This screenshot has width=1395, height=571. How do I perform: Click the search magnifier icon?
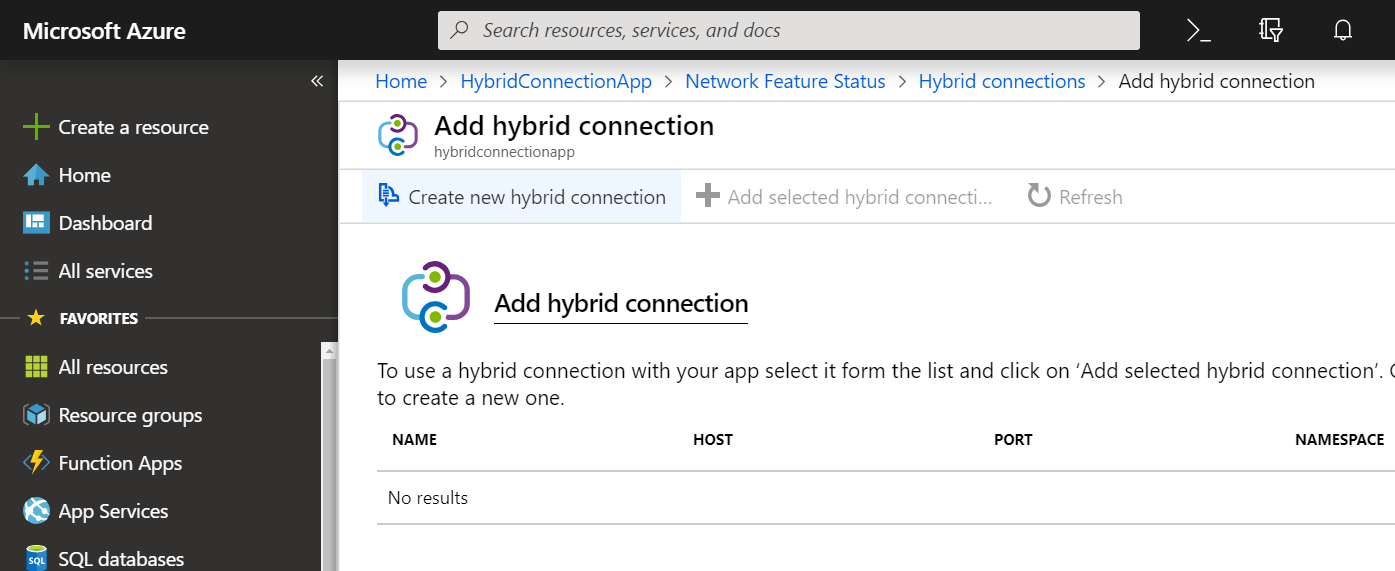460,30
